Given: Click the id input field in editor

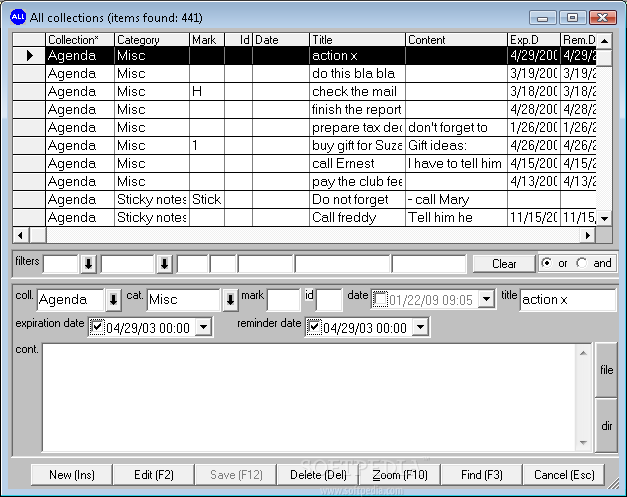Looking at the screenshot, I should coord(329,300).
